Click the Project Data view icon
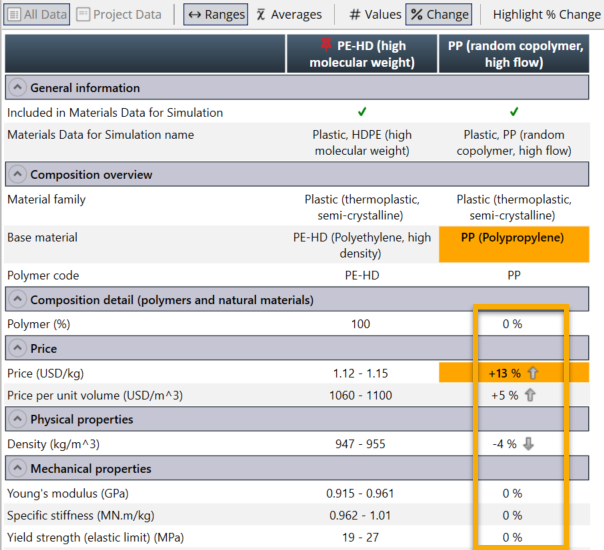The height and width of the screenshot is (550, 604). (85, 15)
